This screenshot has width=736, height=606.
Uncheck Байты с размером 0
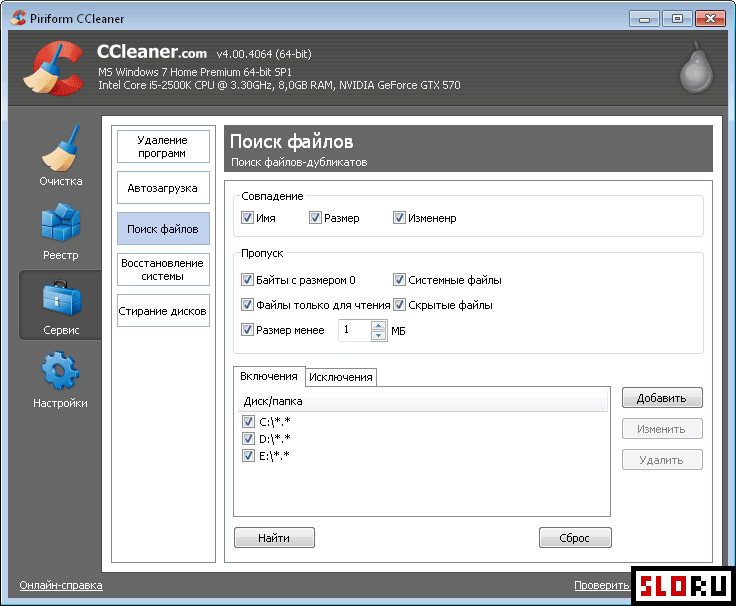(247, 280)
